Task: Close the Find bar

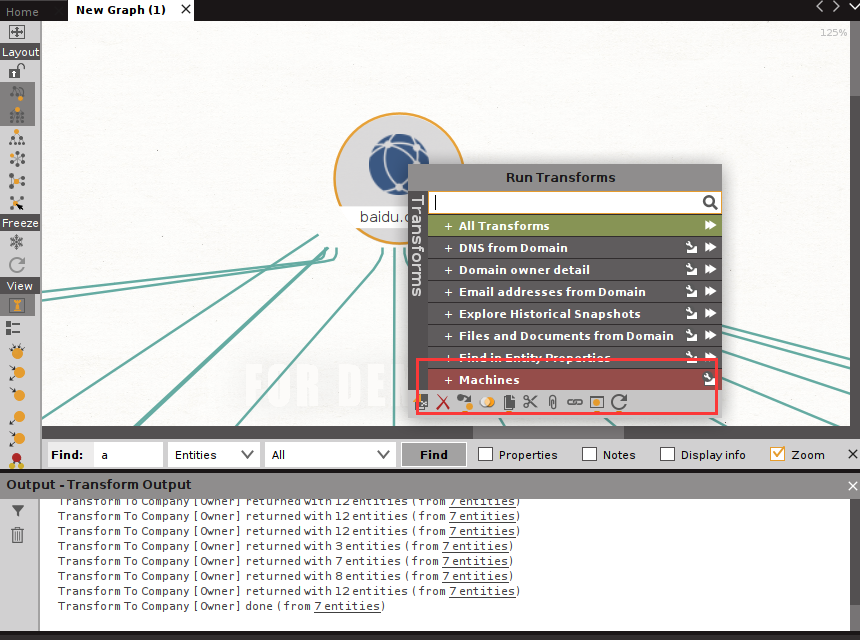Action: click(852, 454)
